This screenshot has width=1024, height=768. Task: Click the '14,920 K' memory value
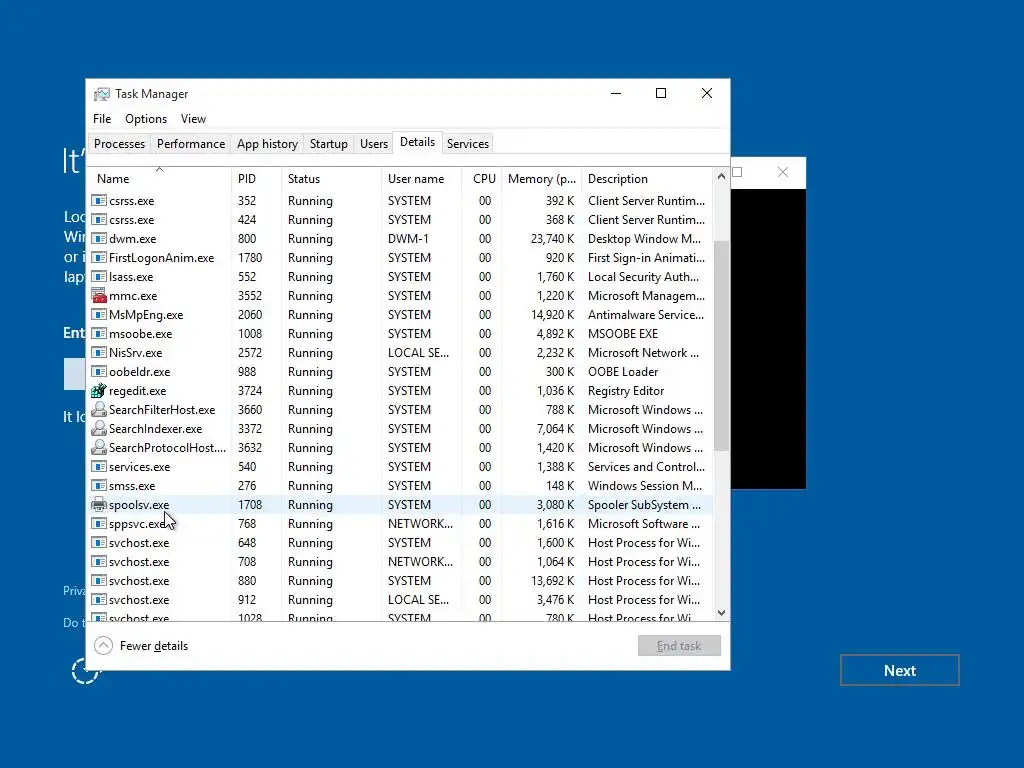(552, 315)
